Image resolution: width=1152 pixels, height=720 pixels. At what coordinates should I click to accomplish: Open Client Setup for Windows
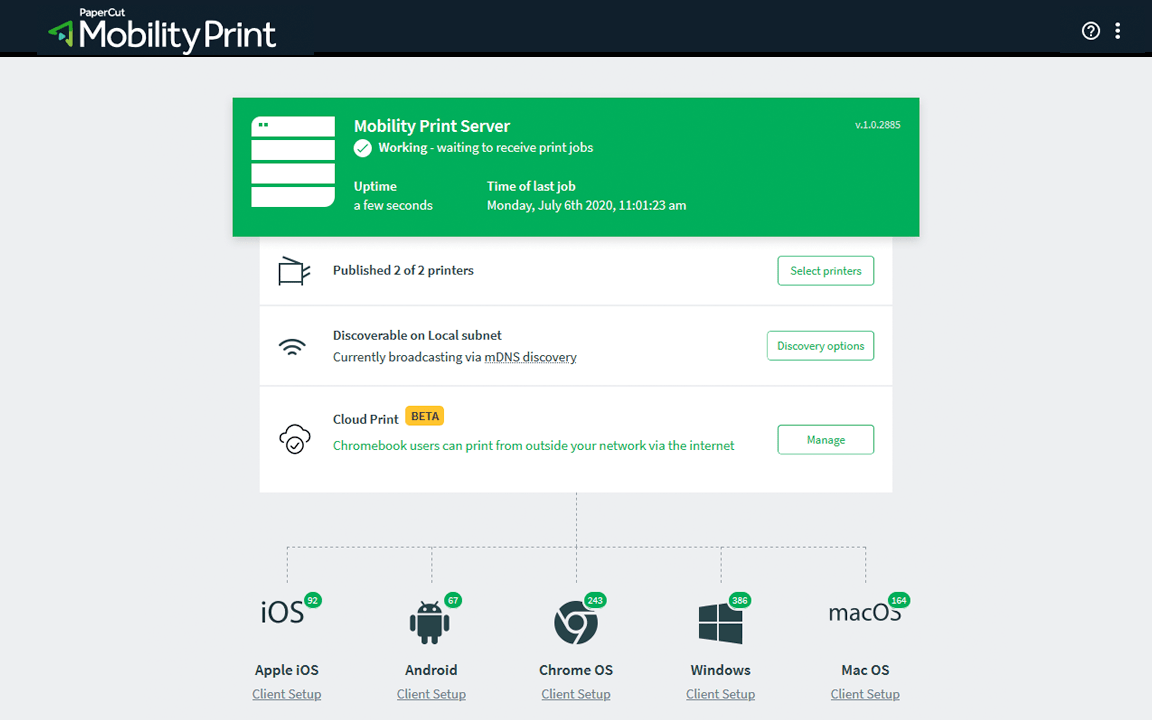(721, 694)
